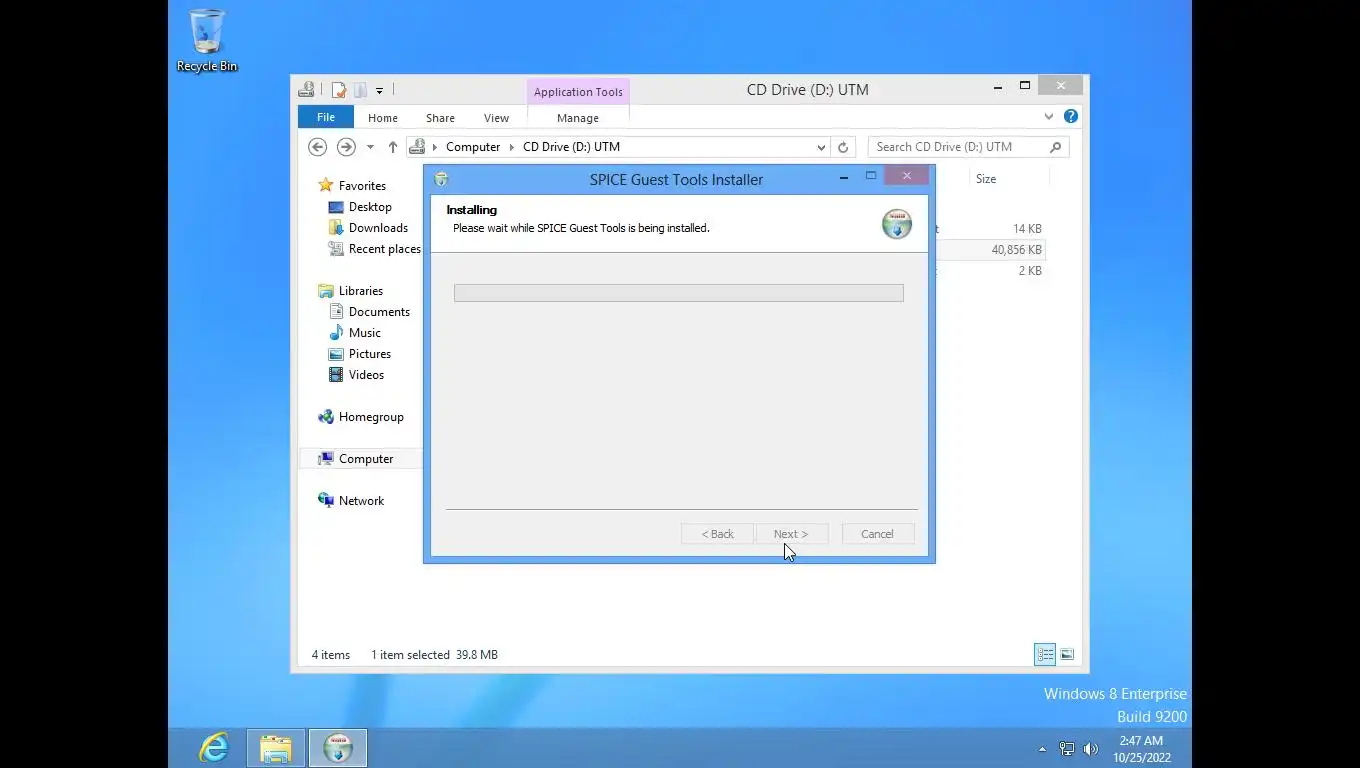Switch to the View ribbon tab

point(496,118)
